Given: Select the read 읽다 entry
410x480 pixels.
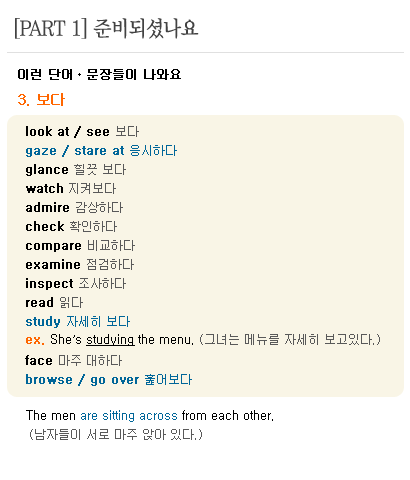Looking at the screenshot, I should (x=54, y=303).
